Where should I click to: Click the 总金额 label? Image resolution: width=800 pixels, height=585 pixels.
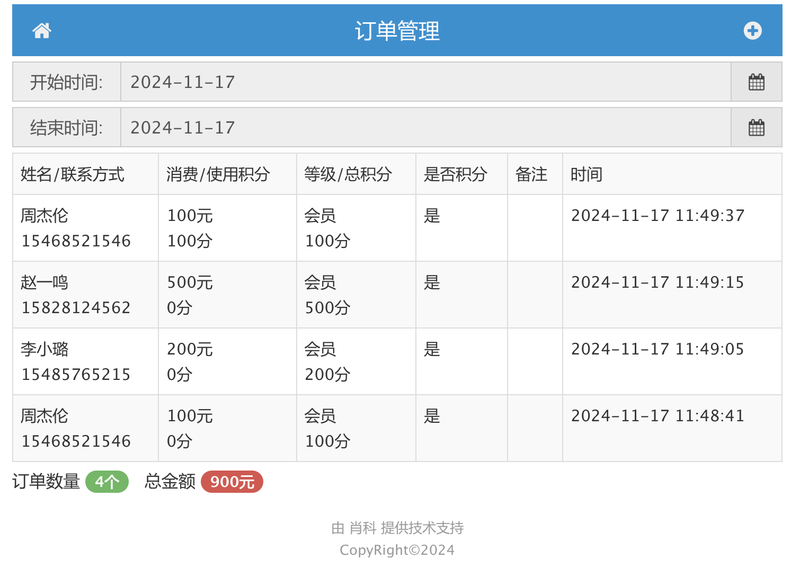[x=170, y=481]
